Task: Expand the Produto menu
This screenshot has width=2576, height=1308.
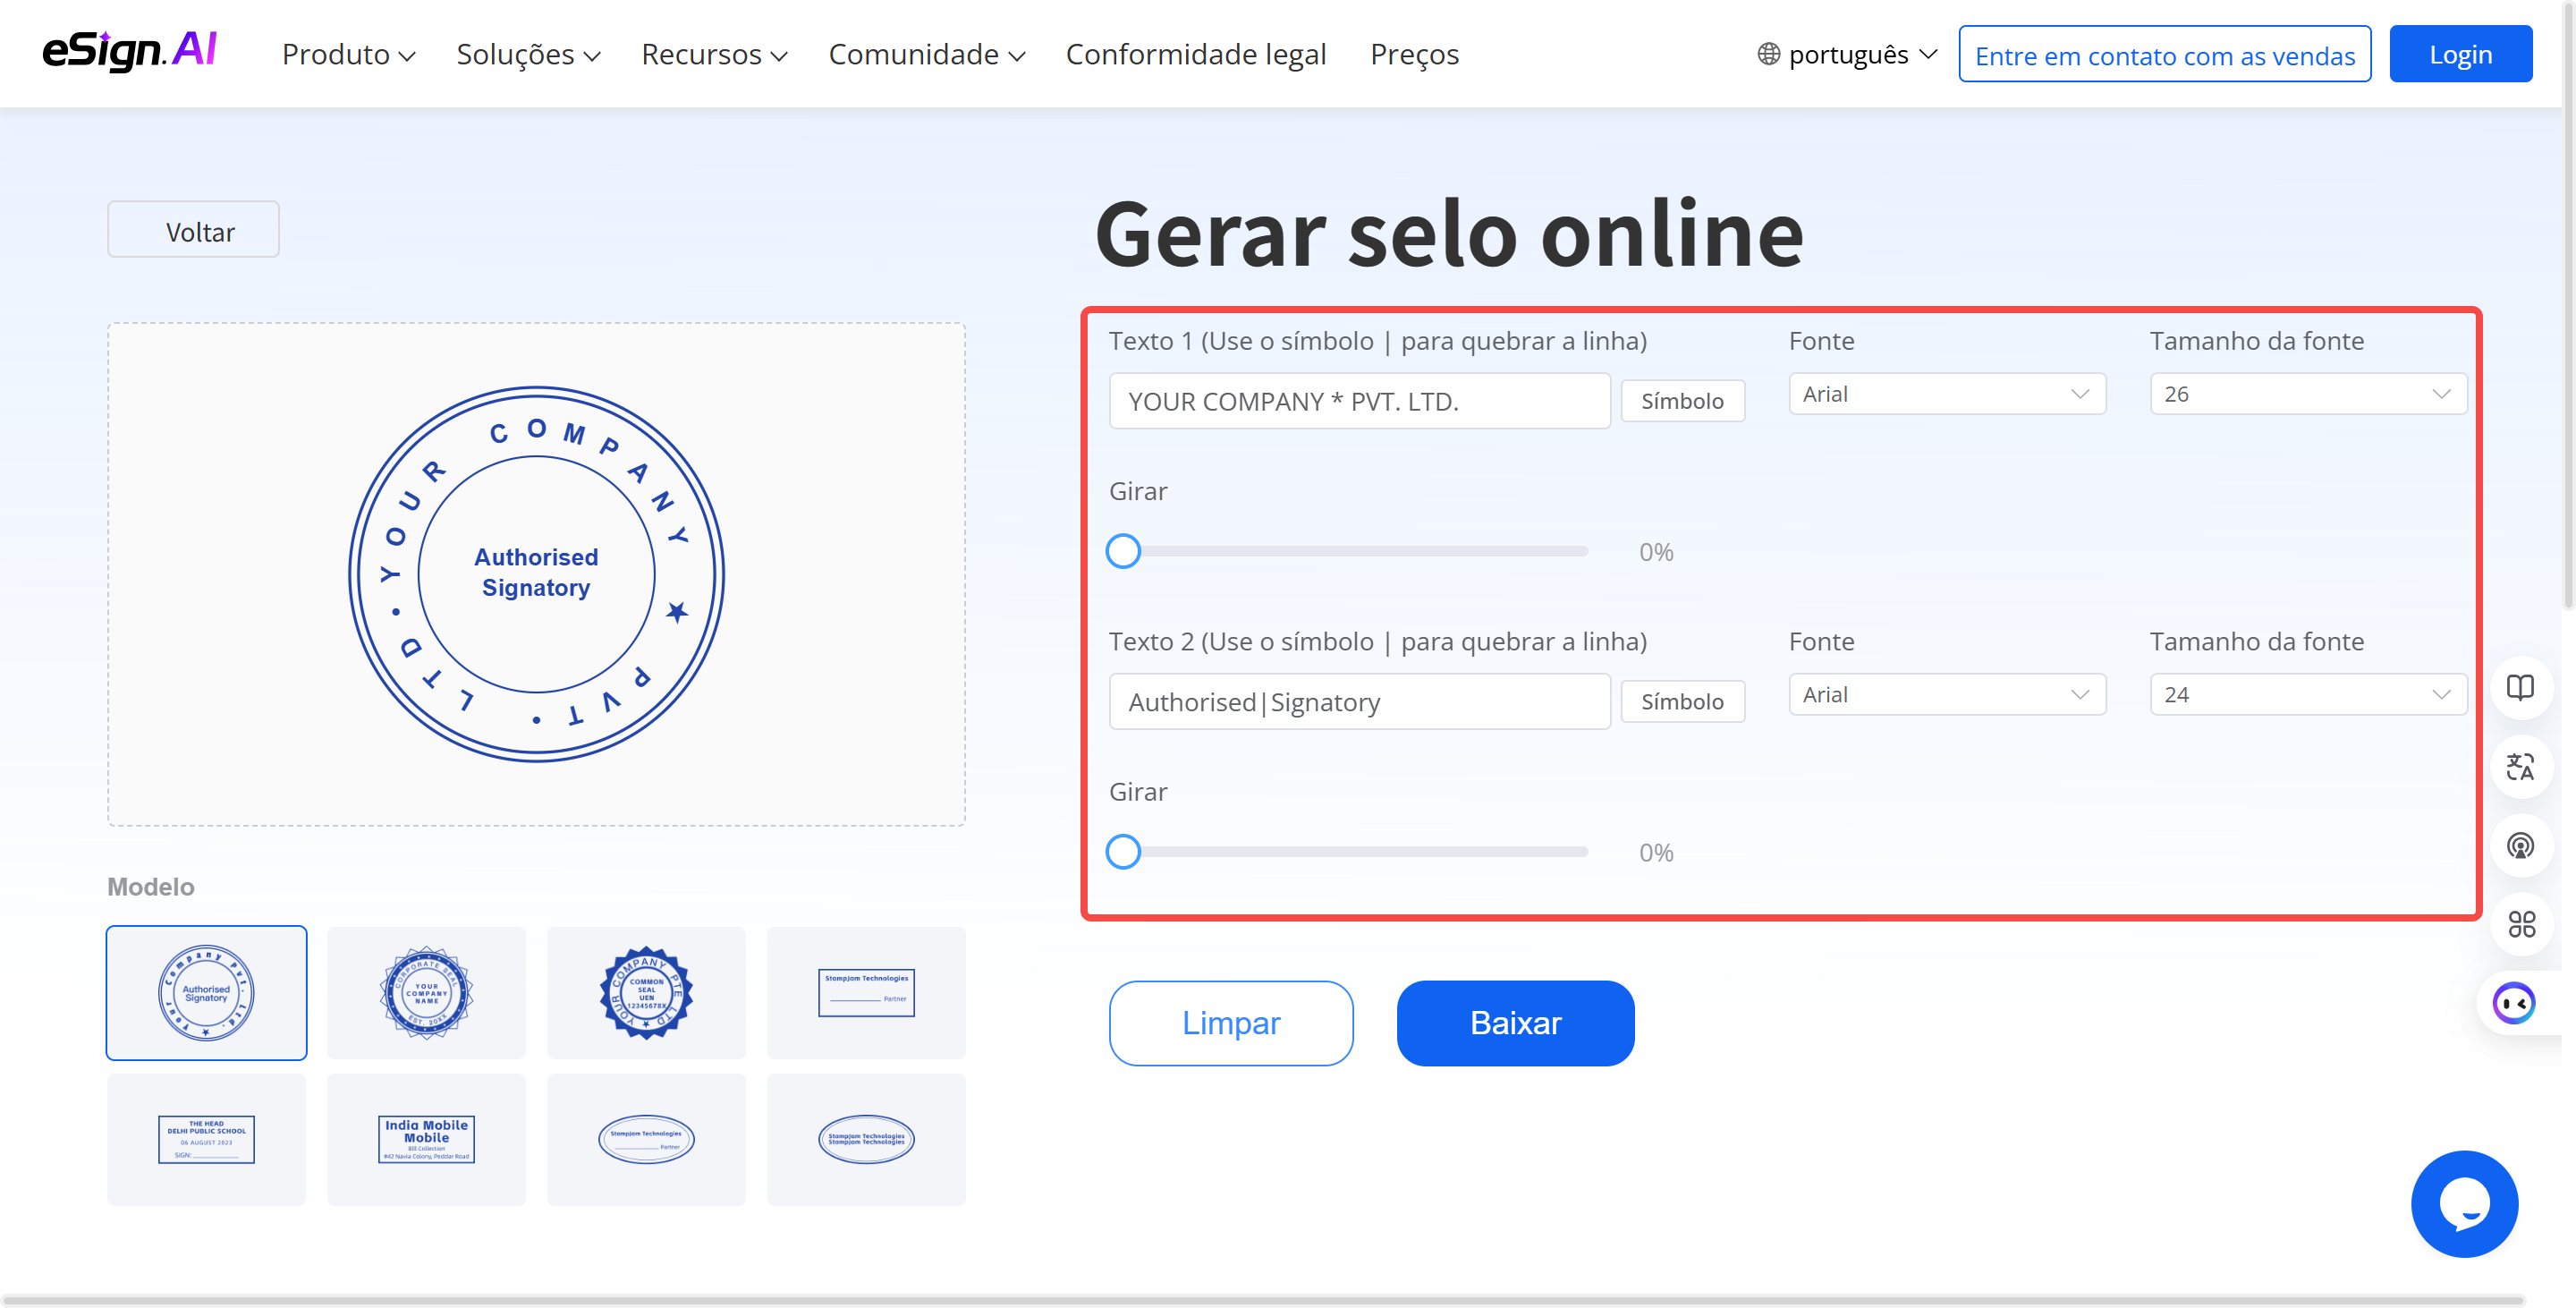Action: [348, 54]
